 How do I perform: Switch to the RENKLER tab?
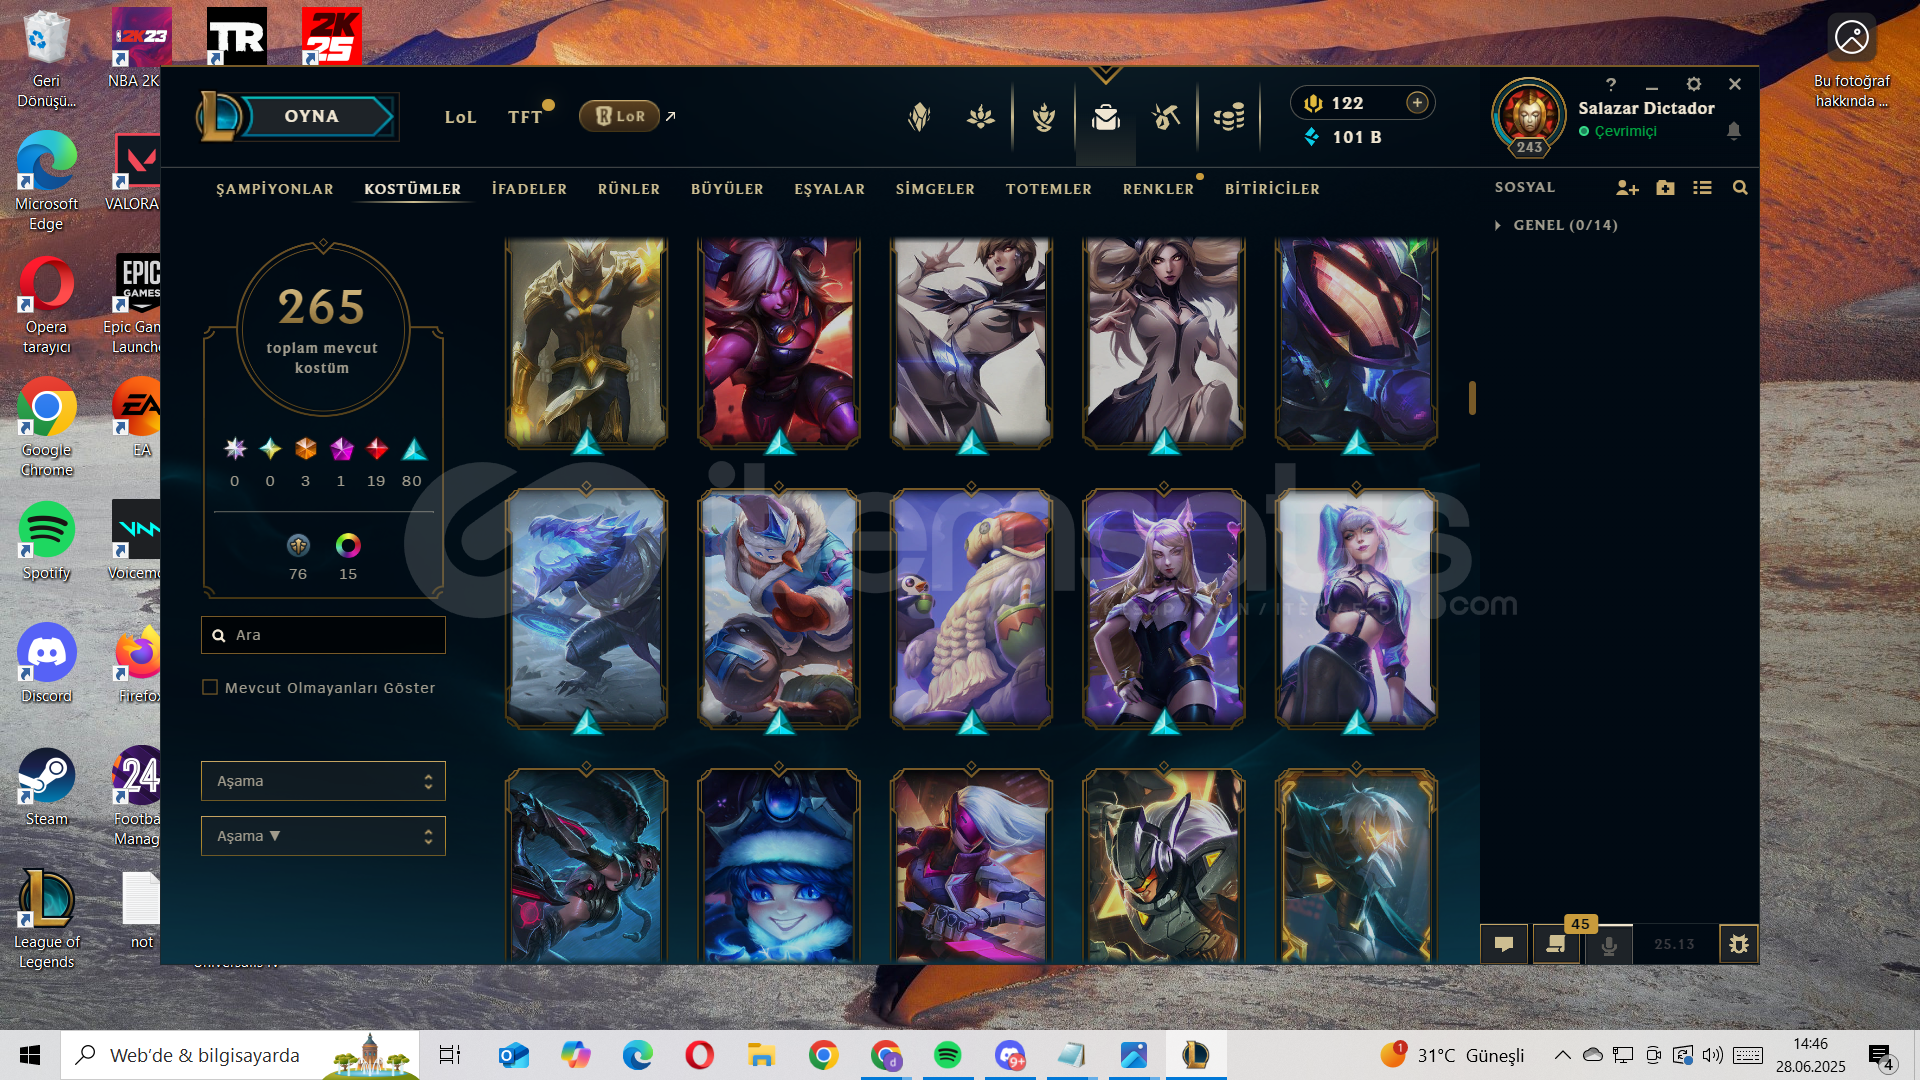pos(1158,189)
